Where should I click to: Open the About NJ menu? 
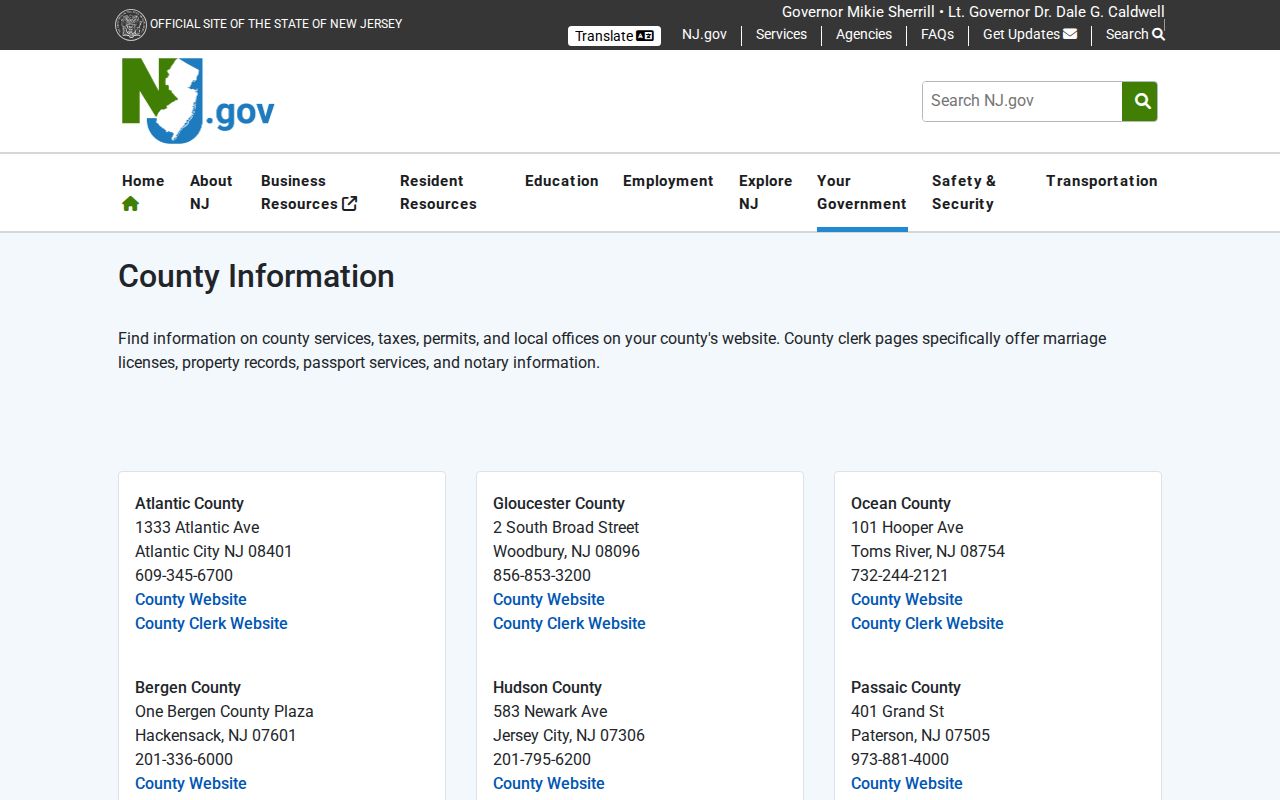coord(211,192)
